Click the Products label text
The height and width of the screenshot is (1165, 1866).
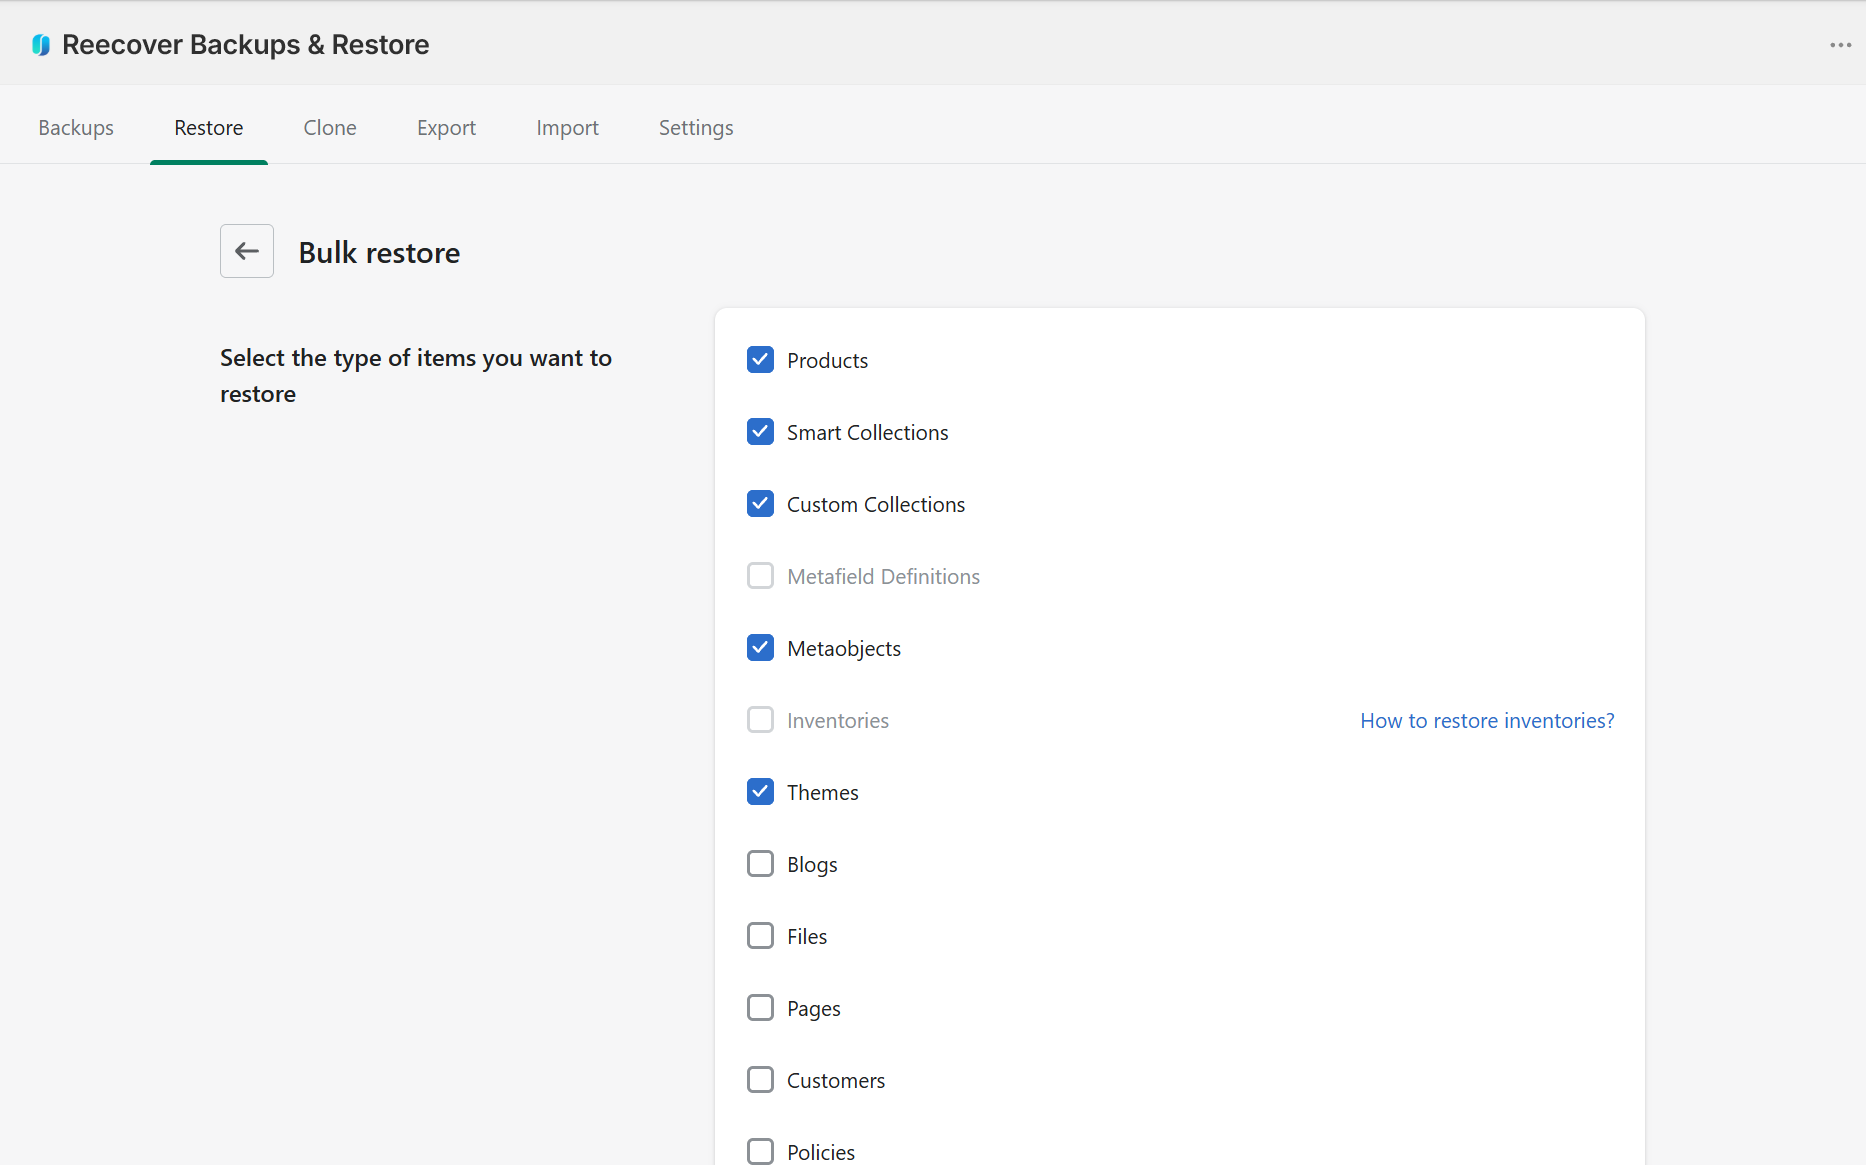pyautogui.click(x=827, y=361)
